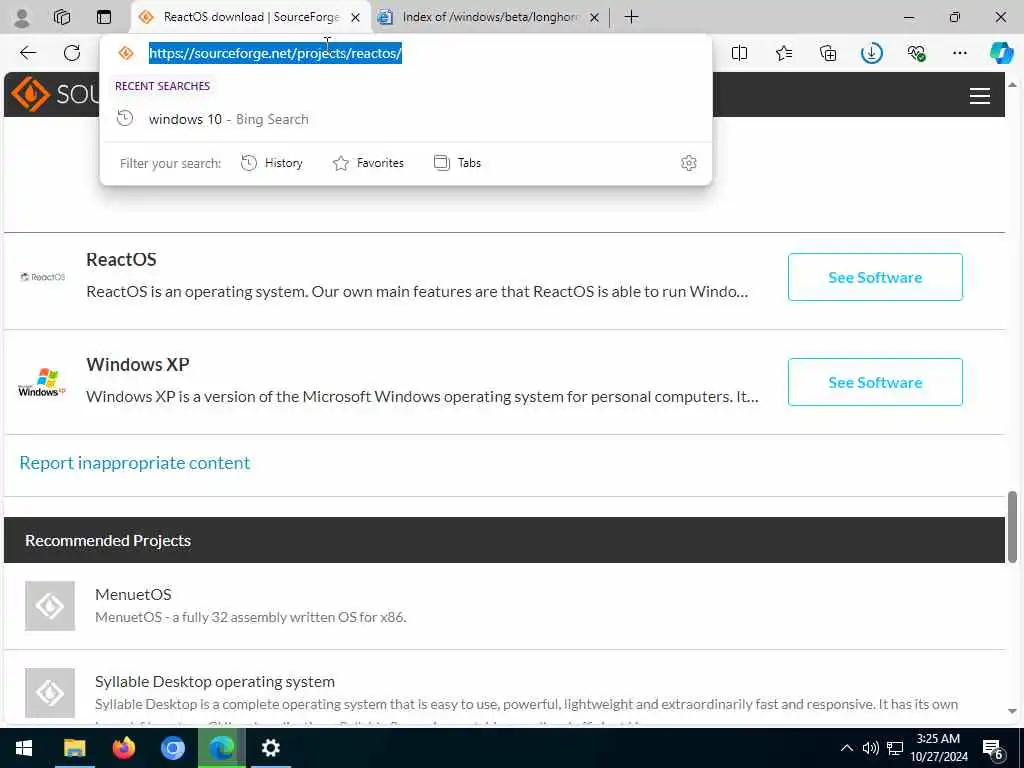The width and height of the screenshot is (1024, 768).
Task: Switch to Index of /windows/beta/longhorn tab
Action: 490,17
